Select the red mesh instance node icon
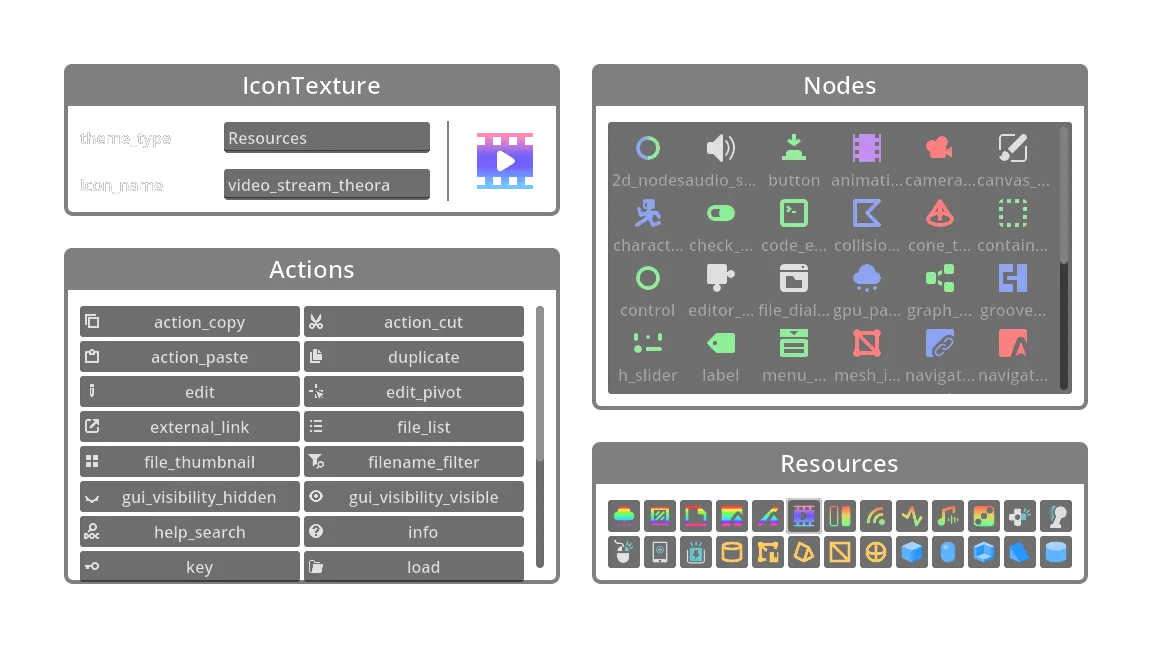The width and height of the screenshot is (1152, 648). (x=866, y=344)
